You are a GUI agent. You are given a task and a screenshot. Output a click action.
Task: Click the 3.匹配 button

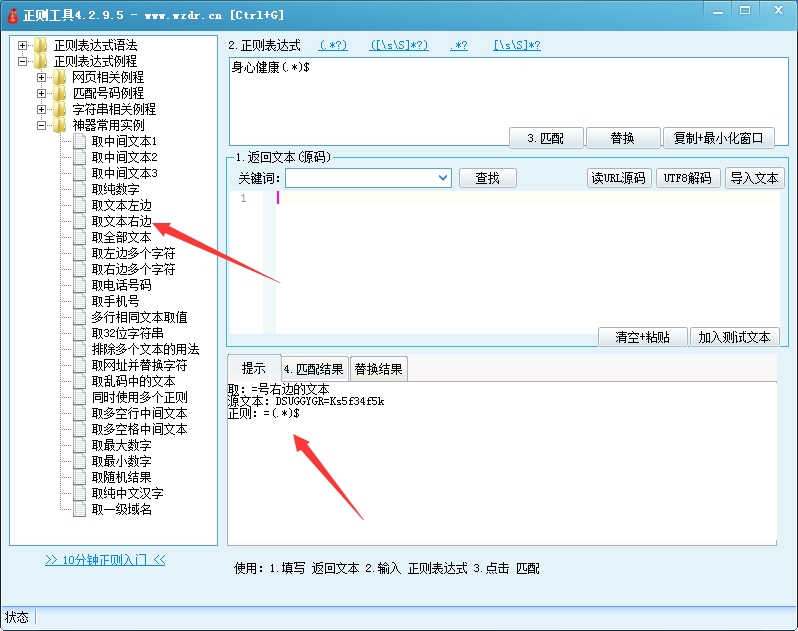(x=546, y=138)
